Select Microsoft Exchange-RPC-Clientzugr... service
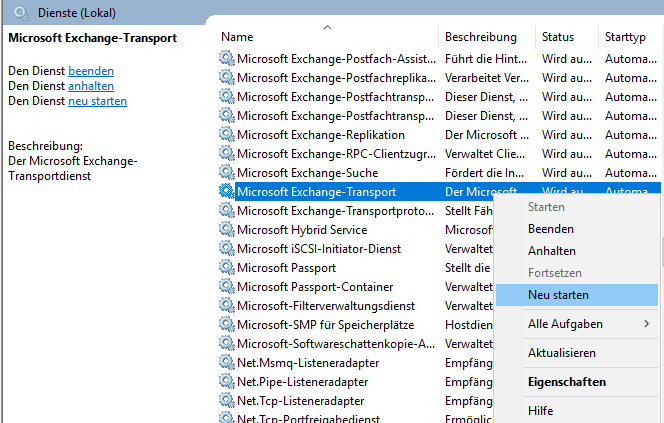 click(336, 154)
